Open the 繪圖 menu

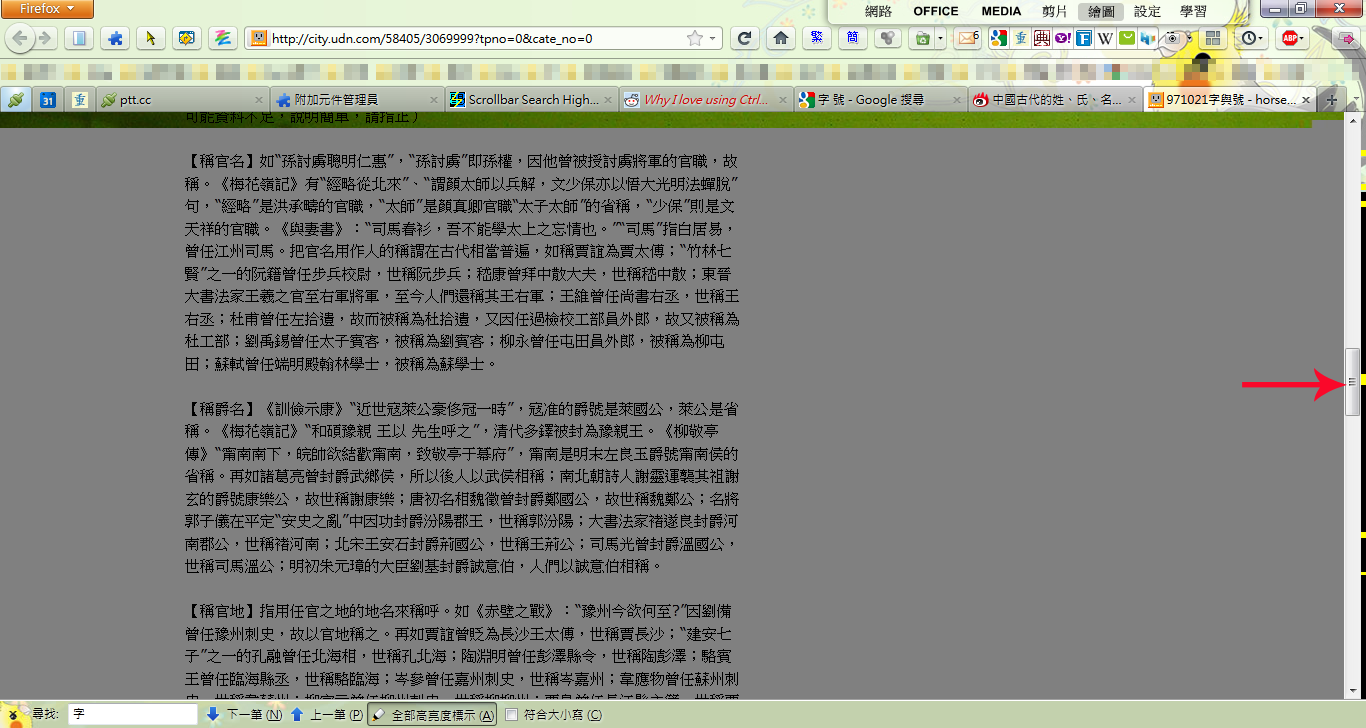coord(1101,11)
